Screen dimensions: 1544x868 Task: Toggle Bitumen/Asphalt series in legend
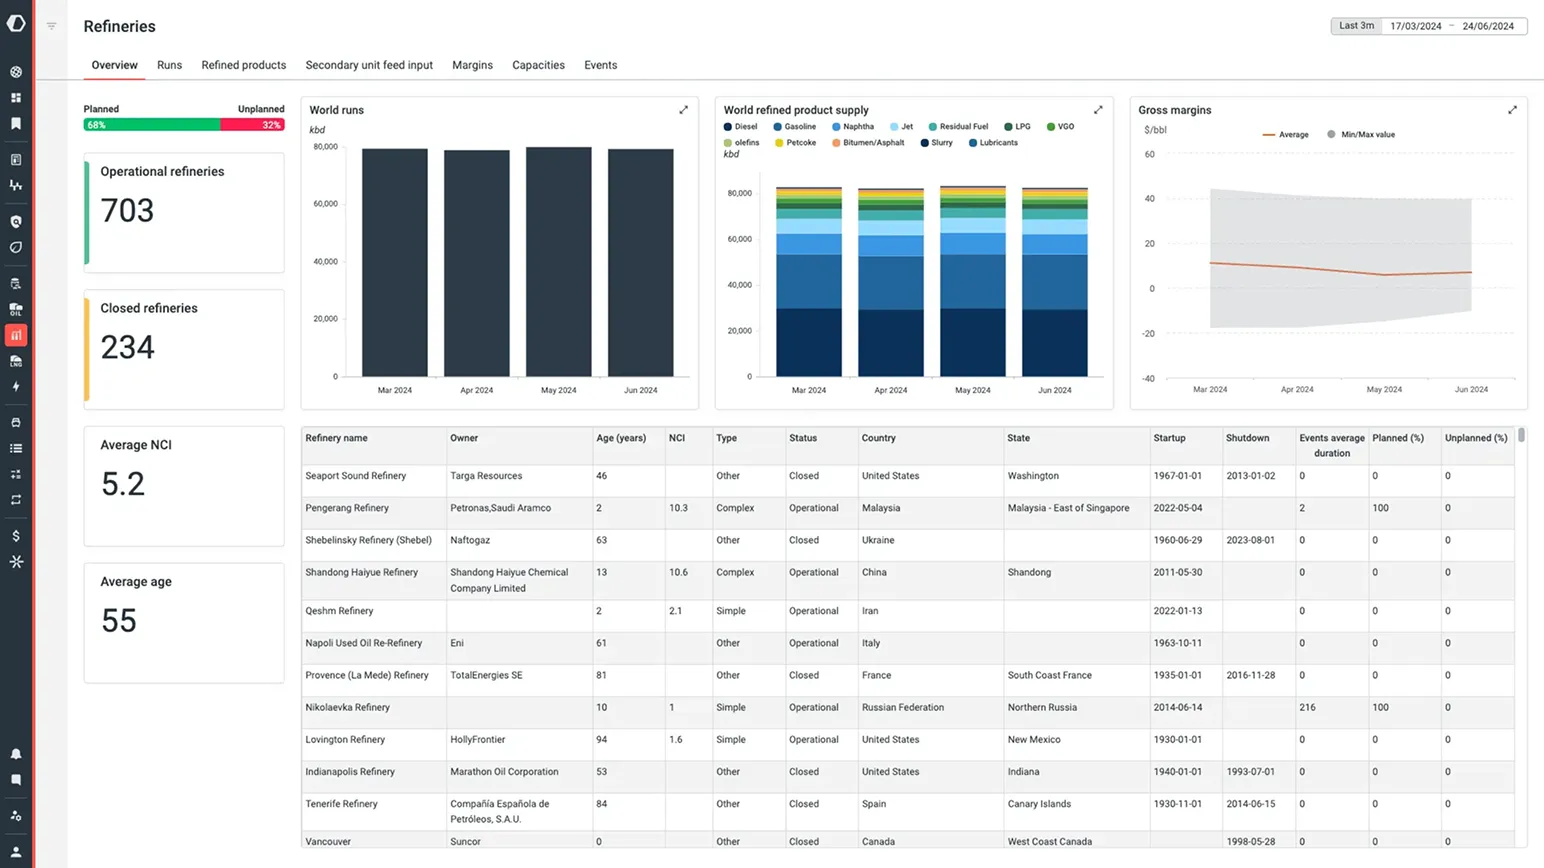pos(868,143)
